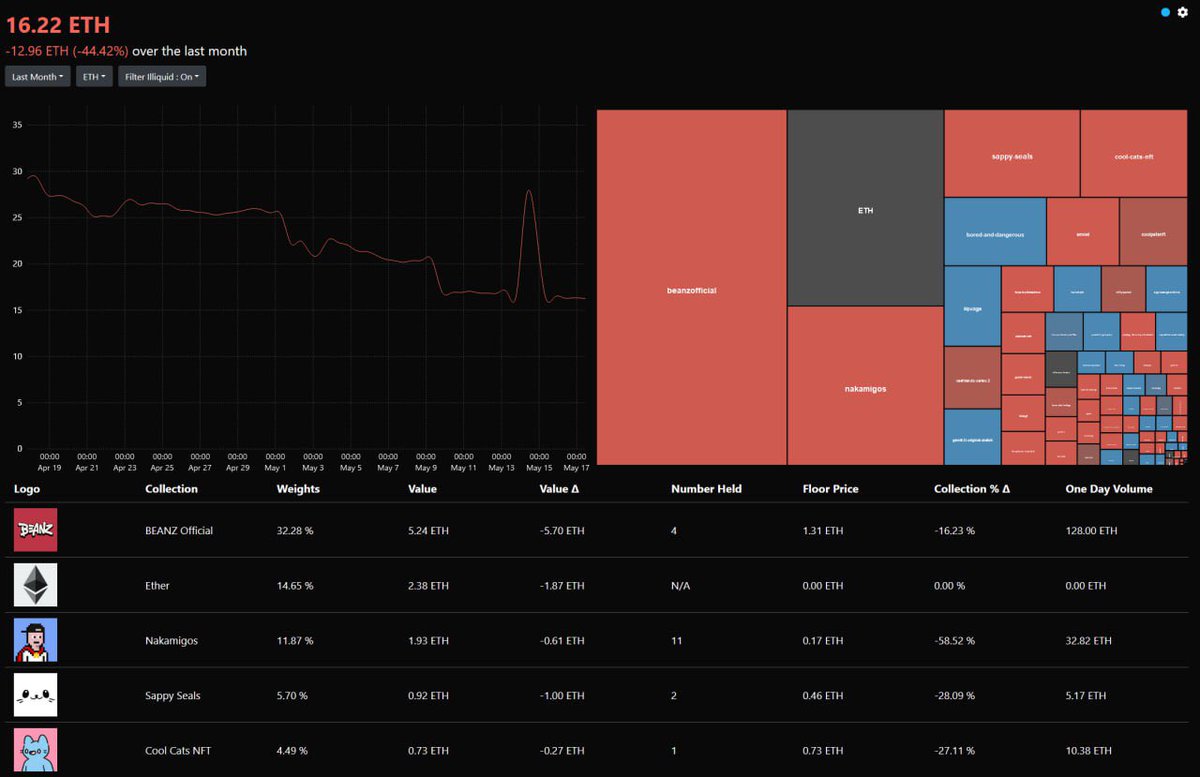This screenshot has width=1200, height=777.
Task: Click the 4.49 % weight cell
Action: [292, 750]
